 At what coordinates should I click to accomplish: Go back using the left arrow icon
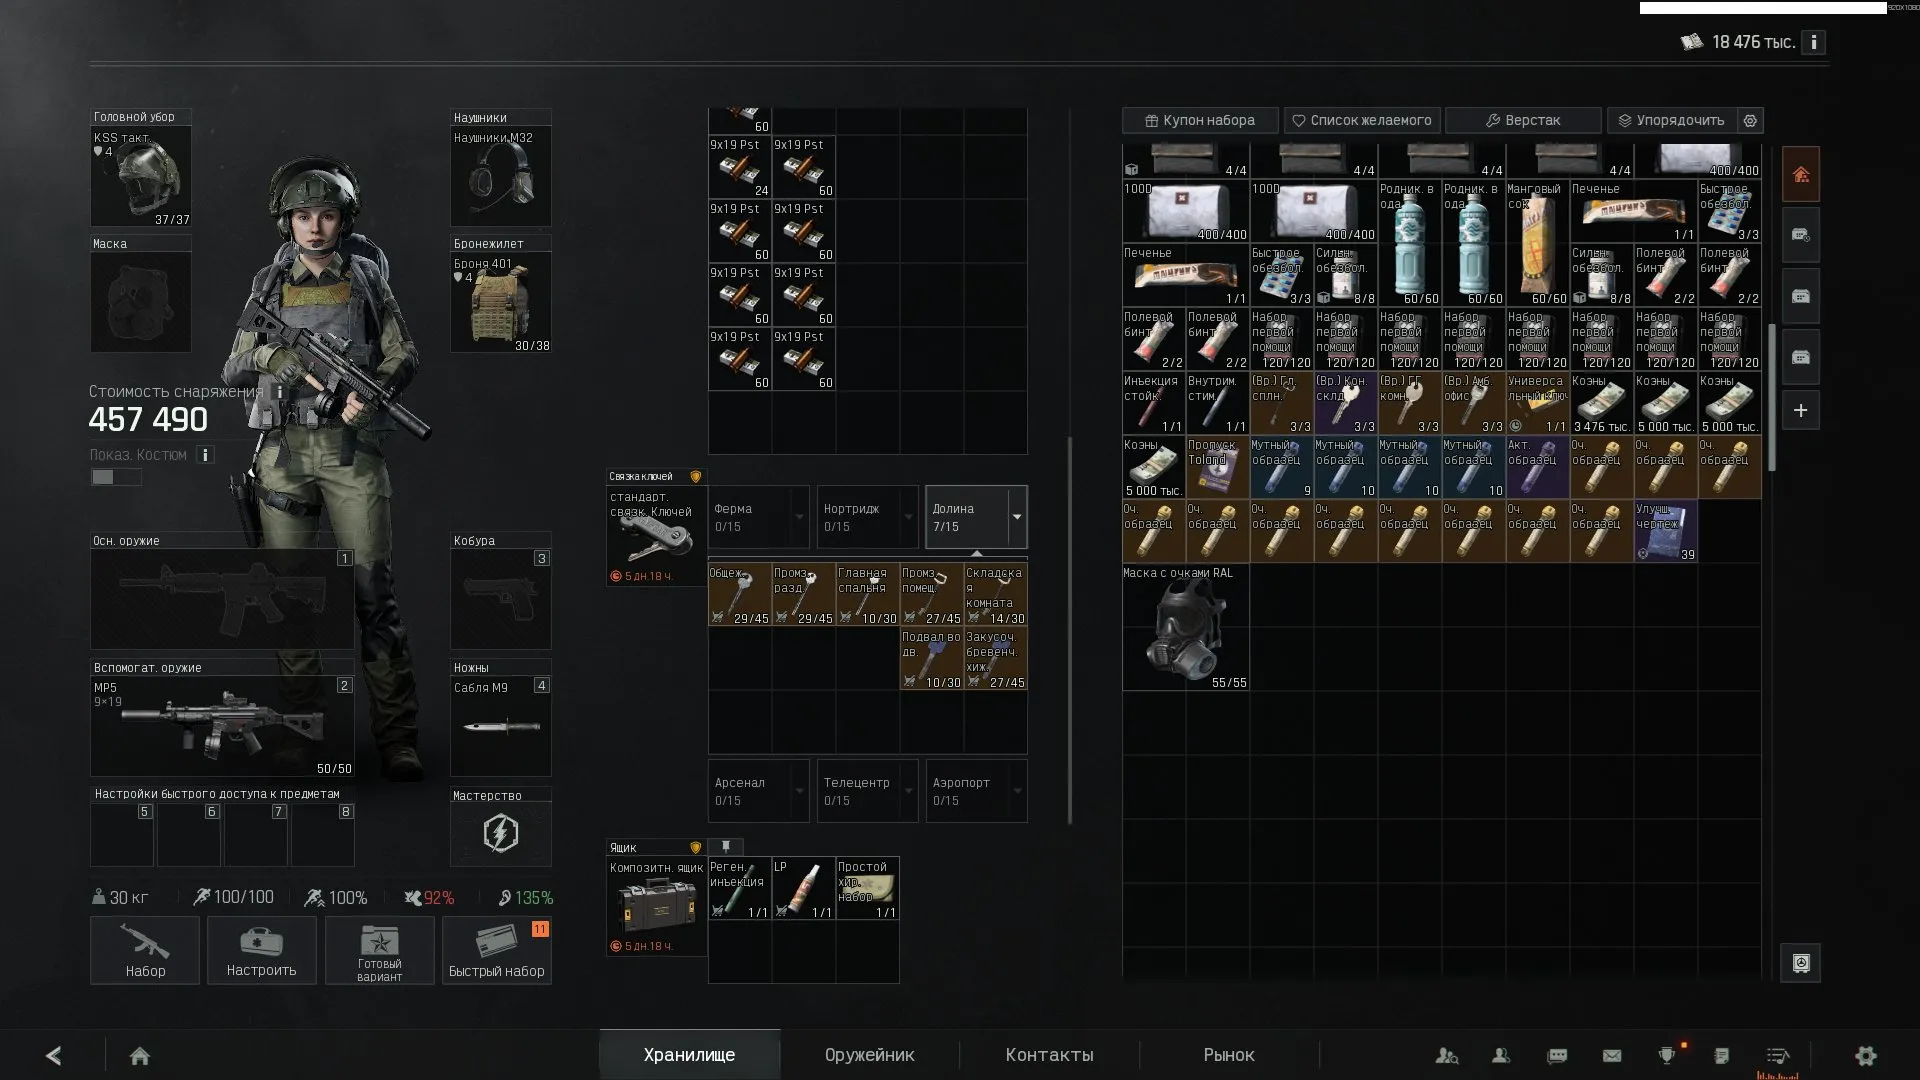[x=54, y=1055]
